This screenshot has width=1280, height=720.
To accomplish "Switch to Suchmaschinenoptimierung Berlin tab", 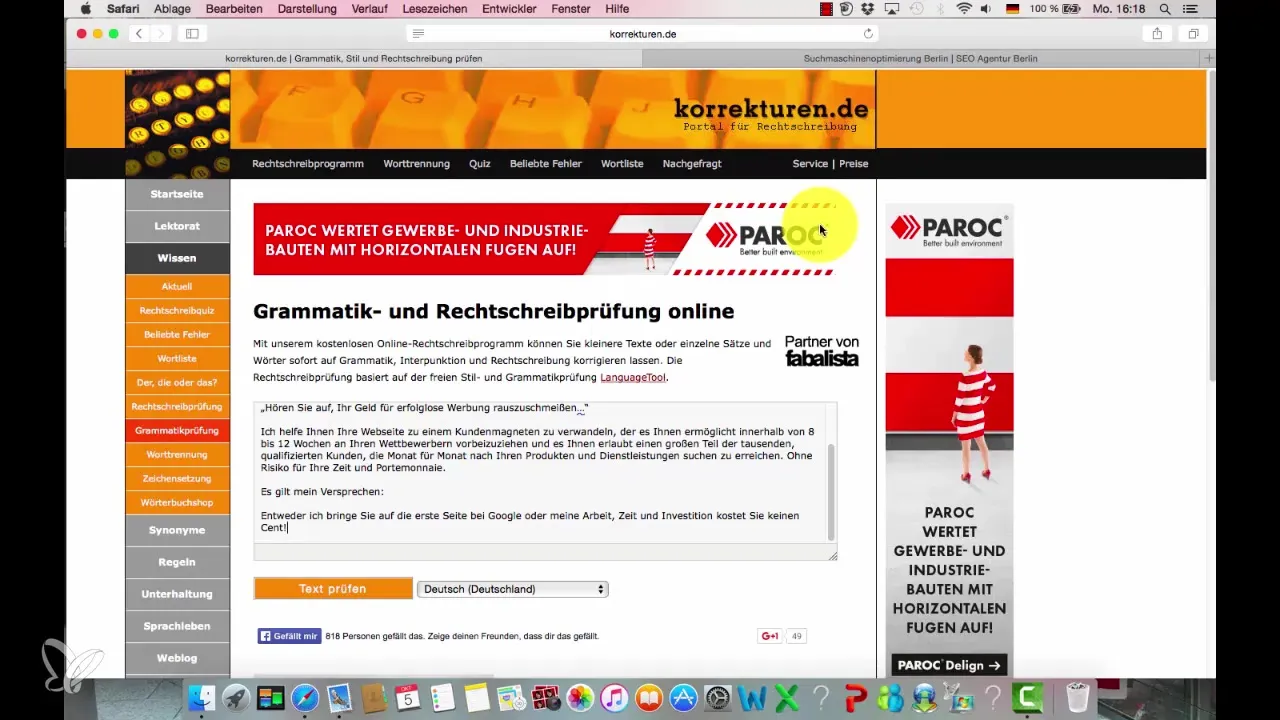I will coord(920,58).
